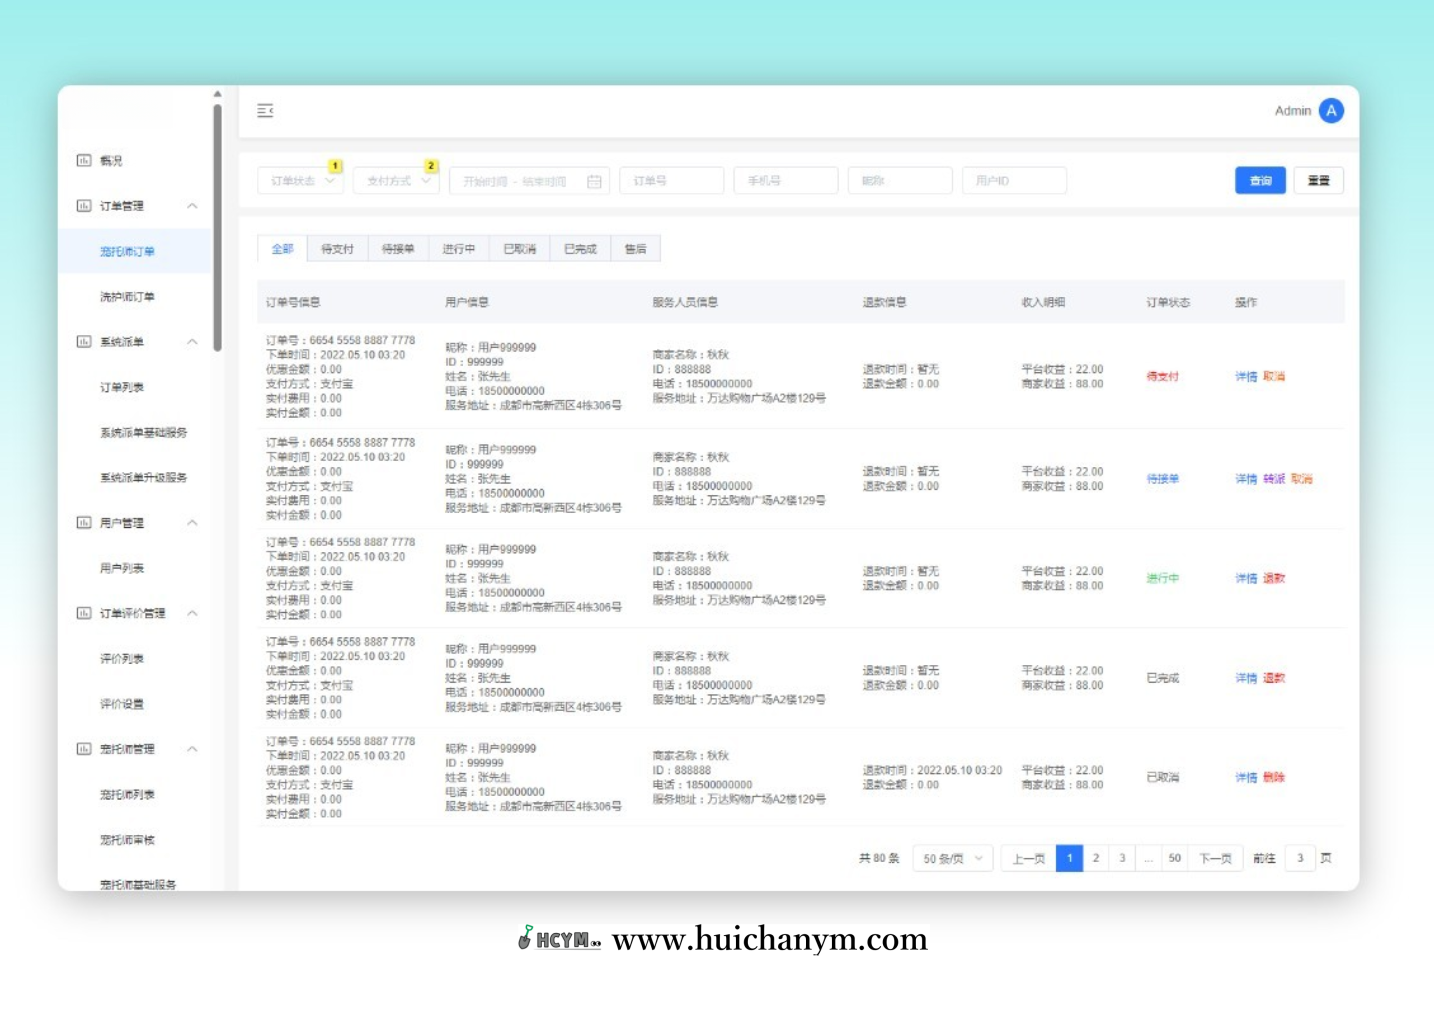Switch to the 待支付 tab
1434x1029 pixels.
[337, 249]
